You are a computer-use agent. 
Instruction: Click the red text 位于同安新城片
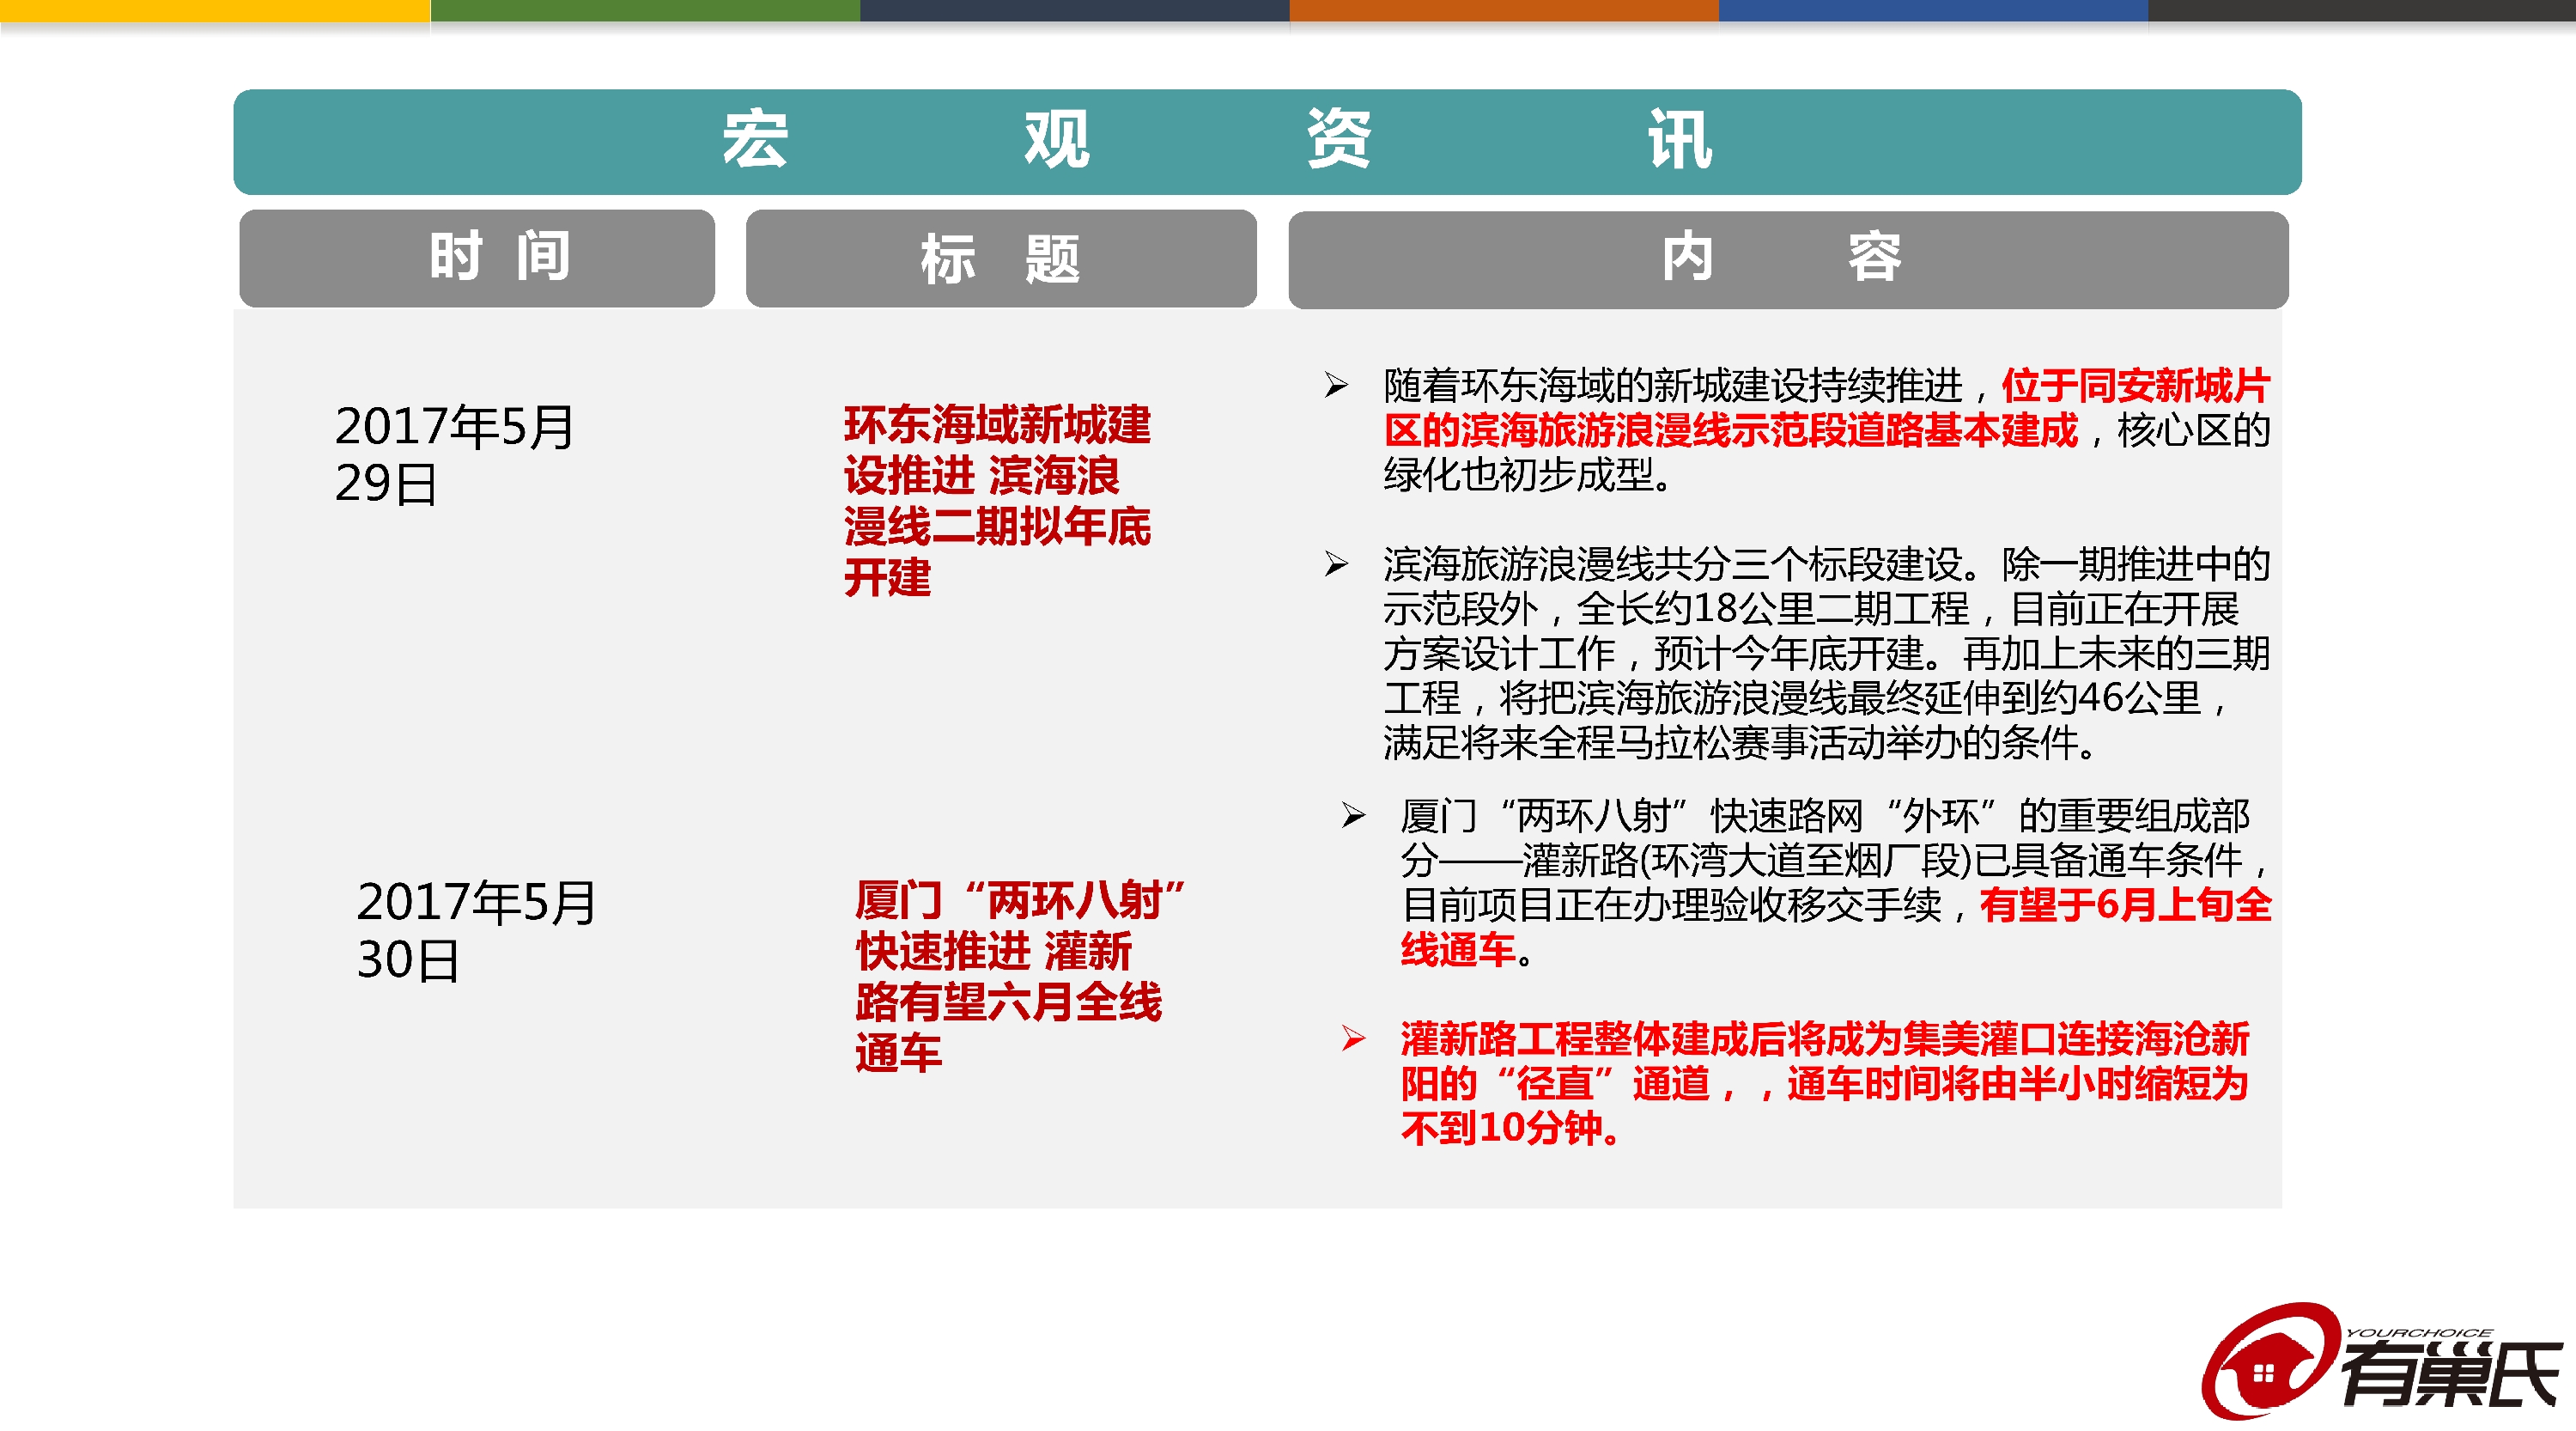[x=2136, y=385]
